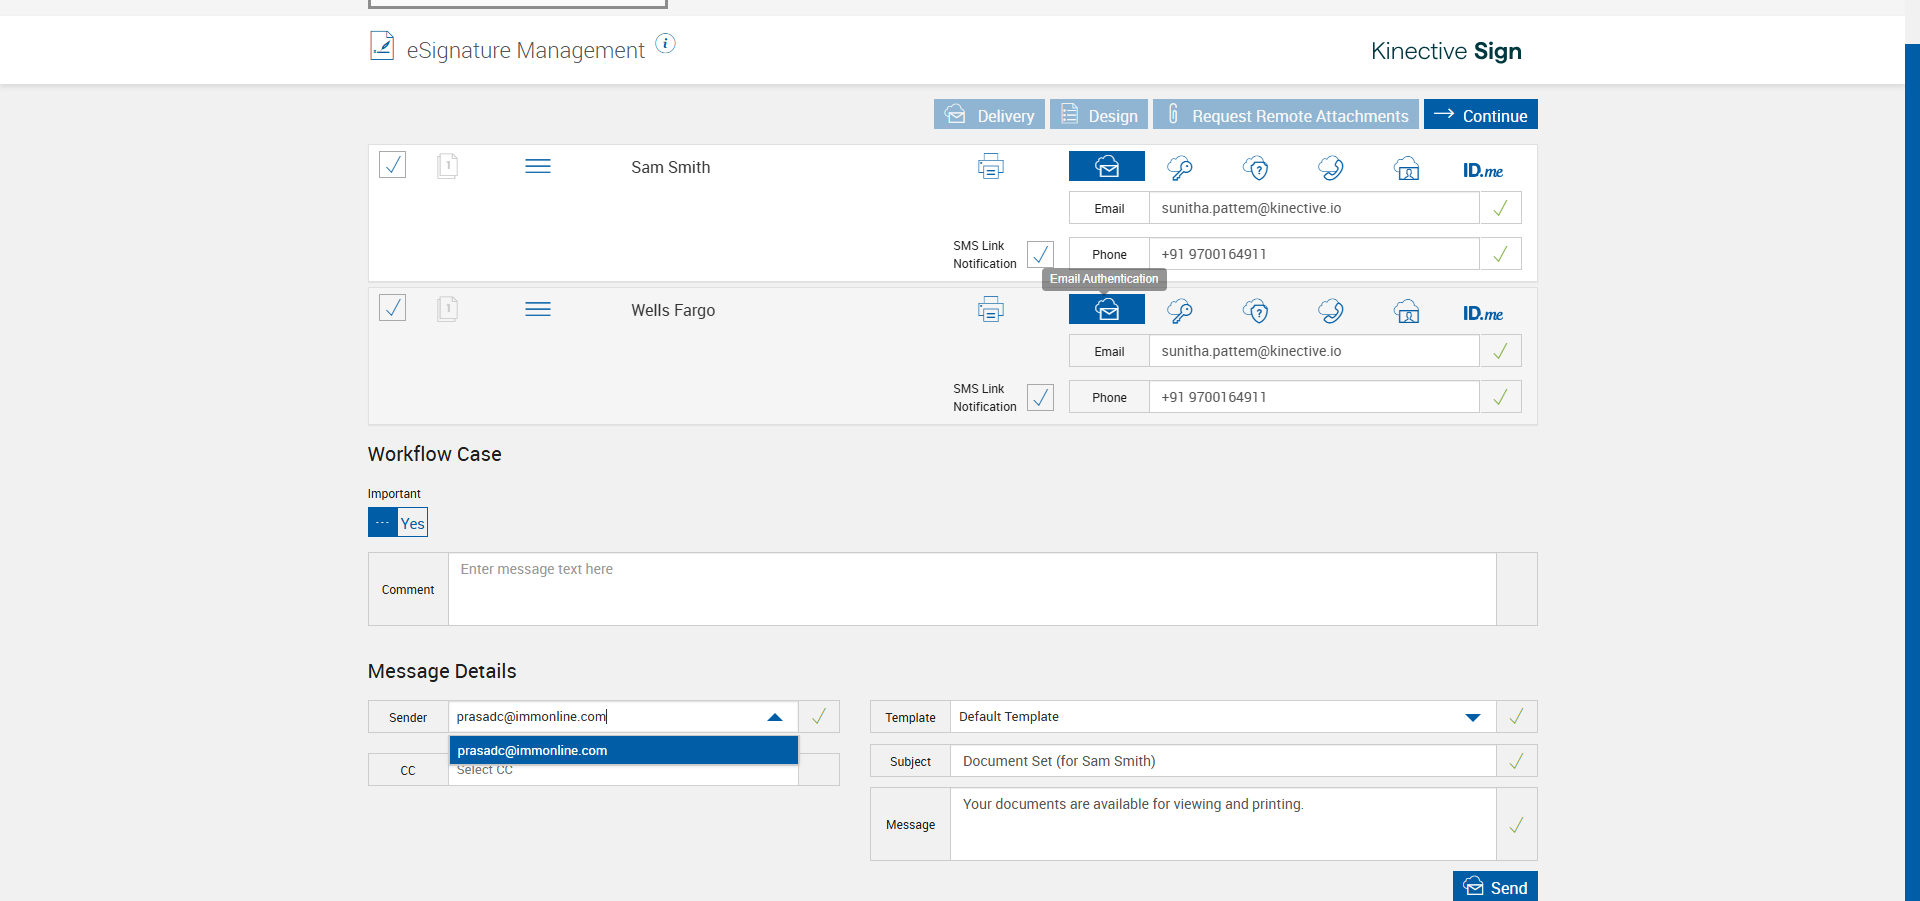
Task: Click the print icon for Sam Smith
Action: [991, 166]
